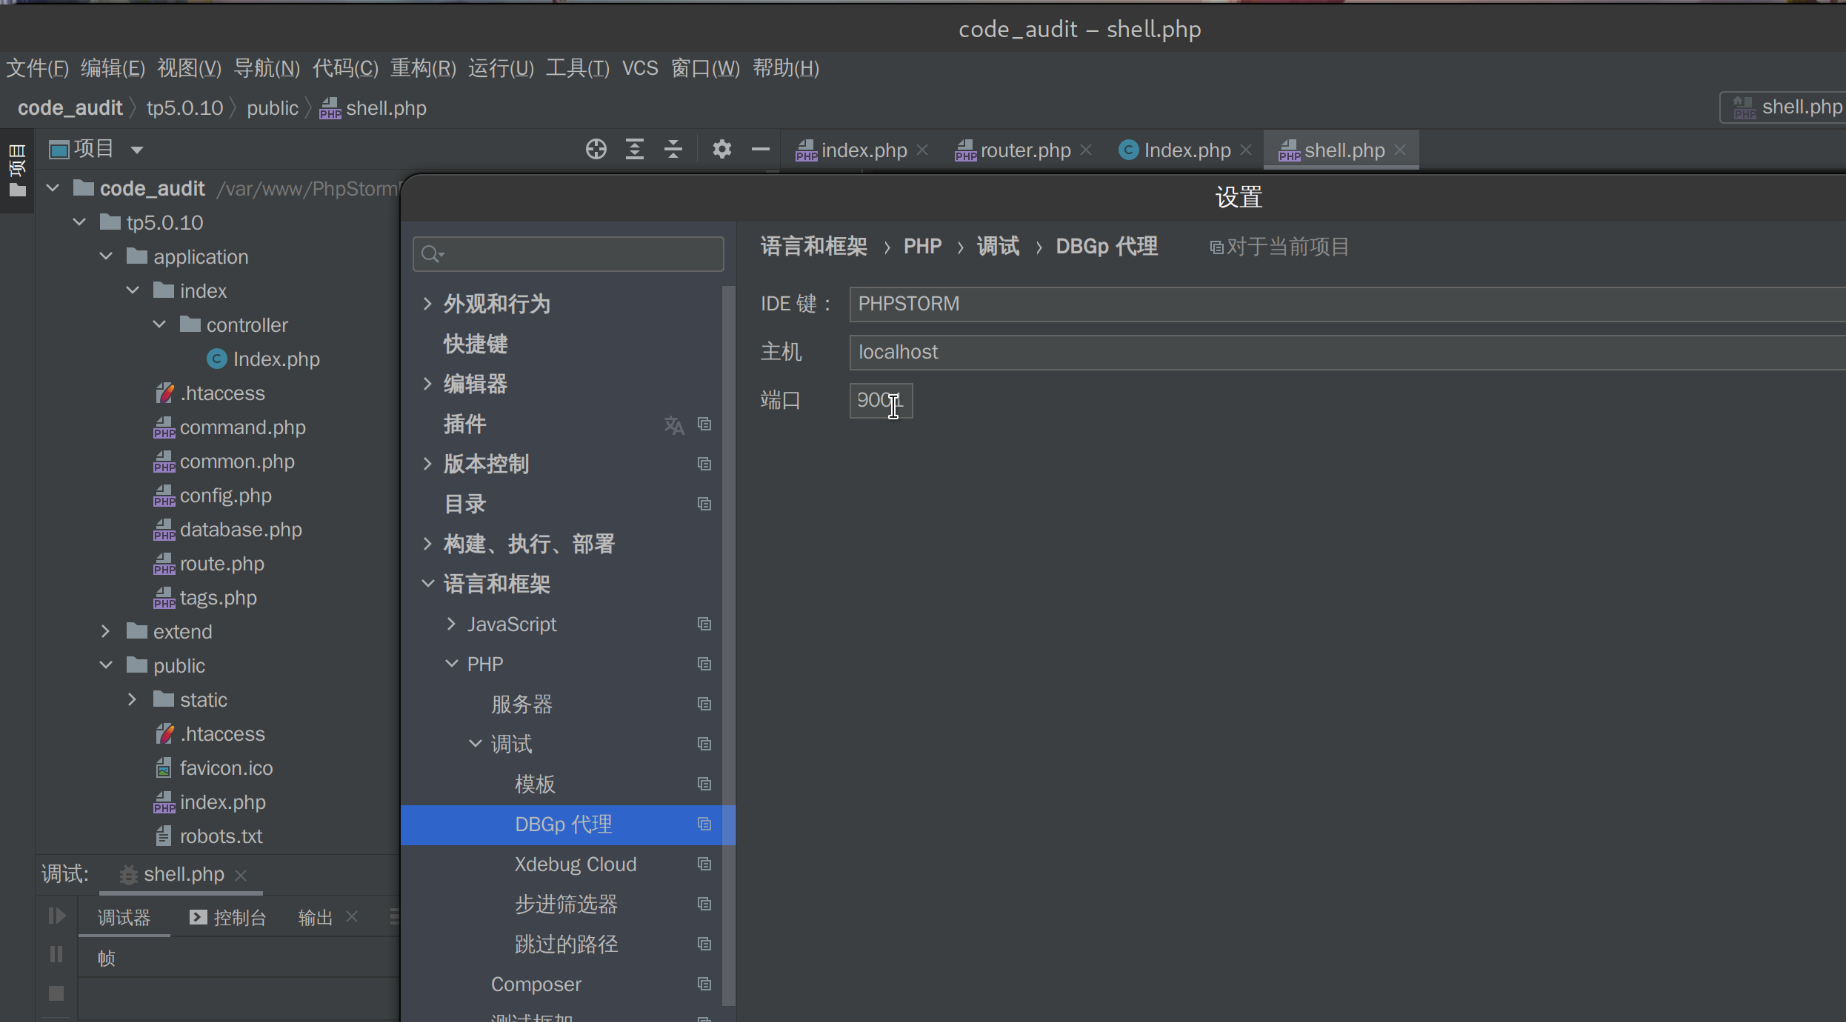Collapse the application folder

point(106,256)
